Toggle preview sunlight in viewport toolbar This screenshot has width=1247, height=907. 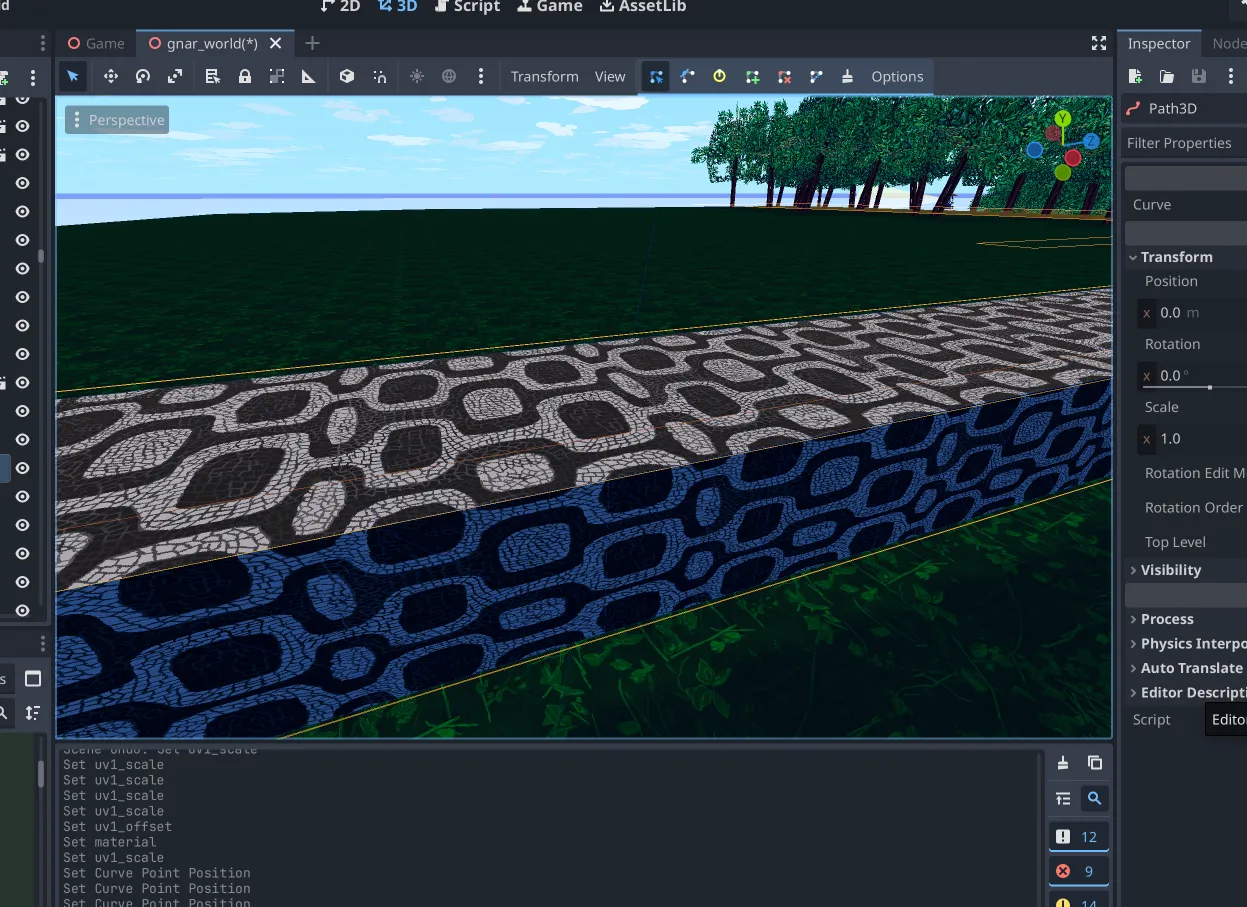click(x=417, y=76)
